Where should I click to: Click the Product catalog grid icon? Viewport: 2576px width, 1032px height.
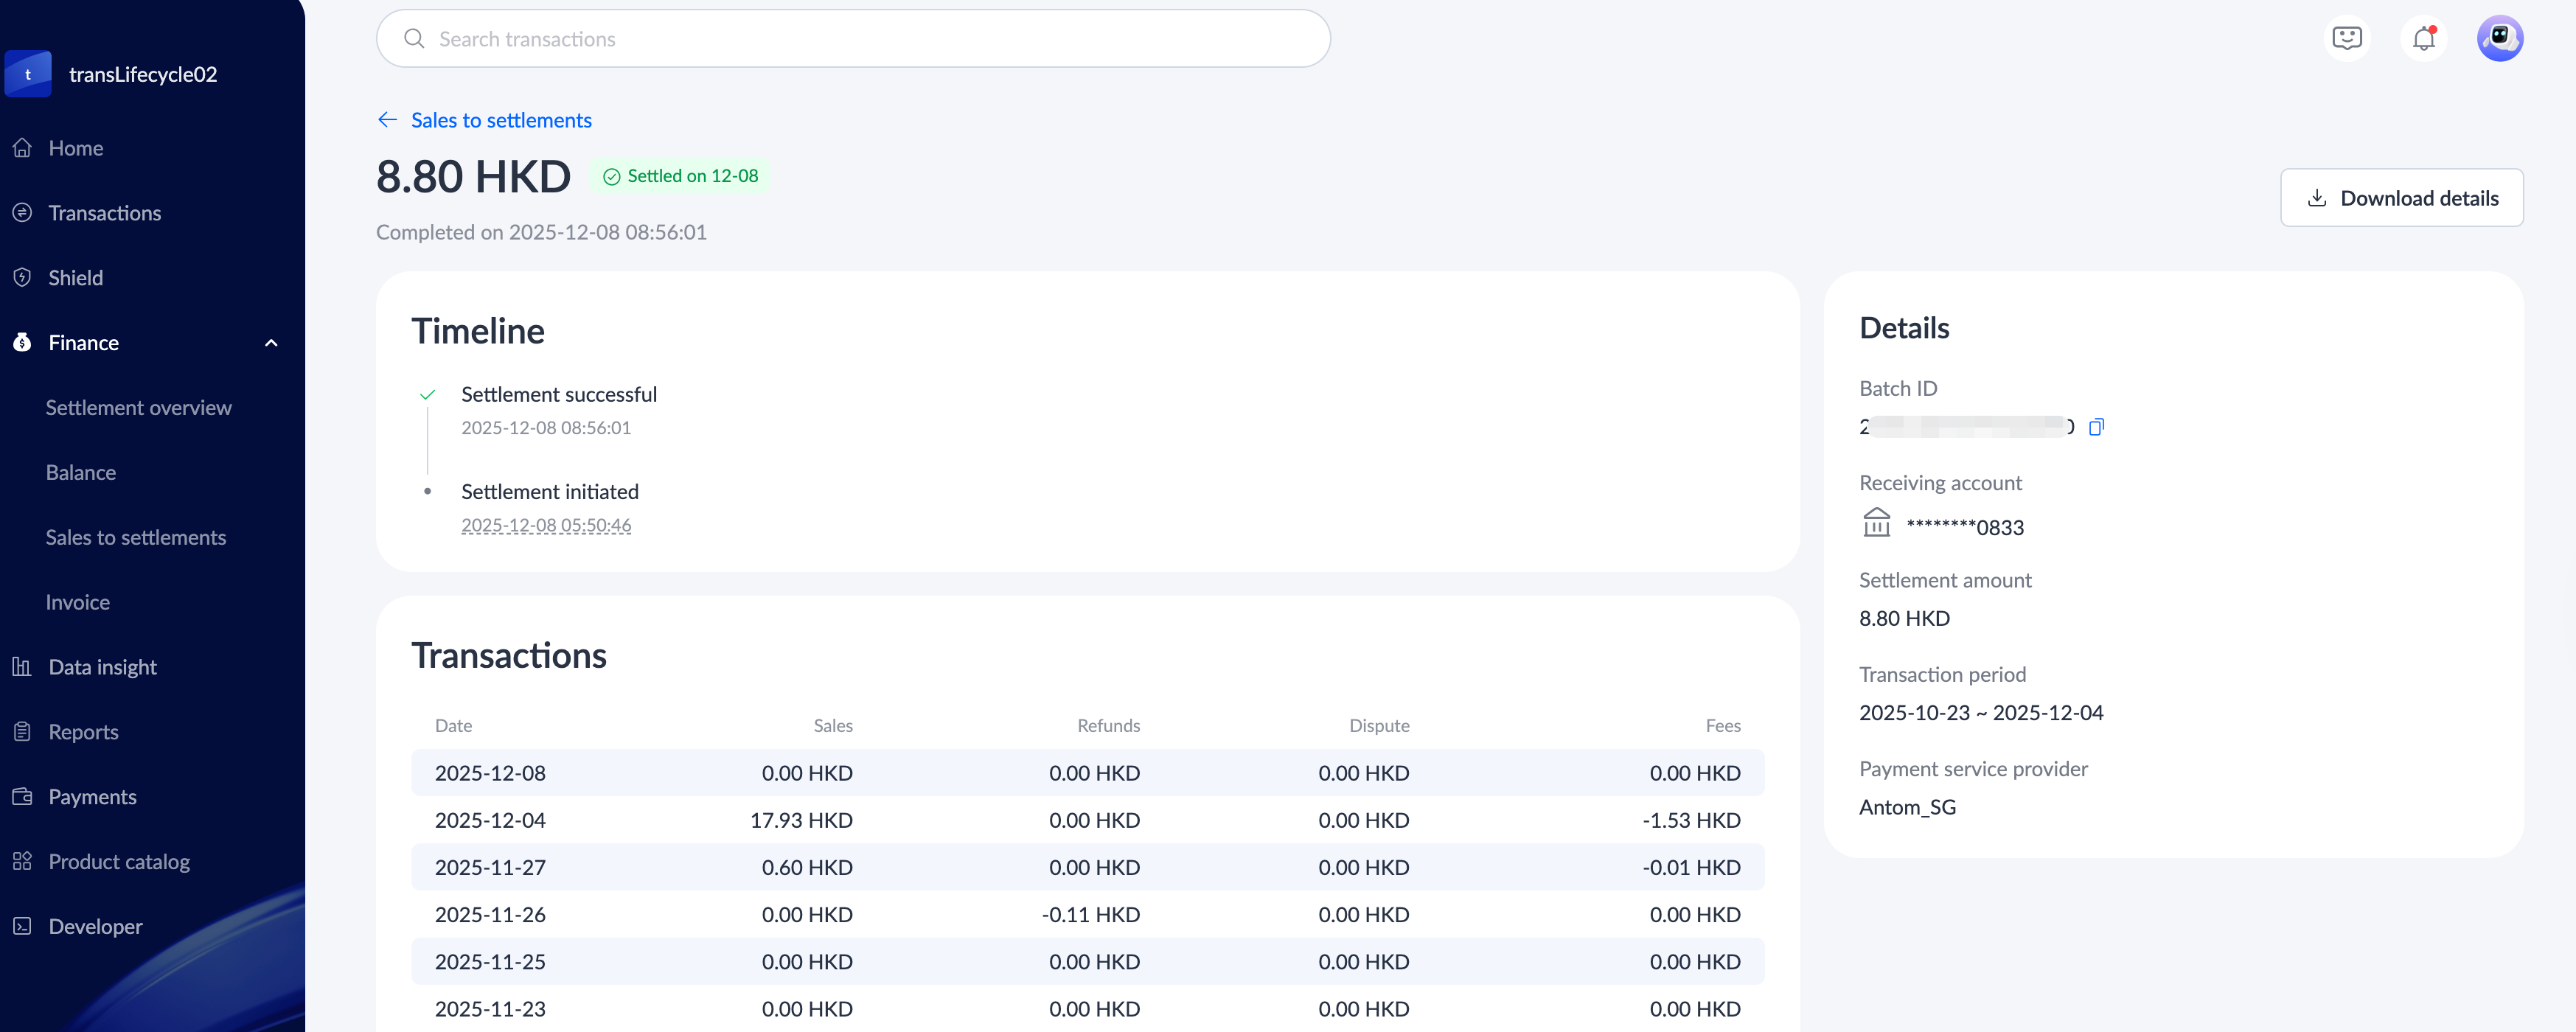[x=22, y=862]
